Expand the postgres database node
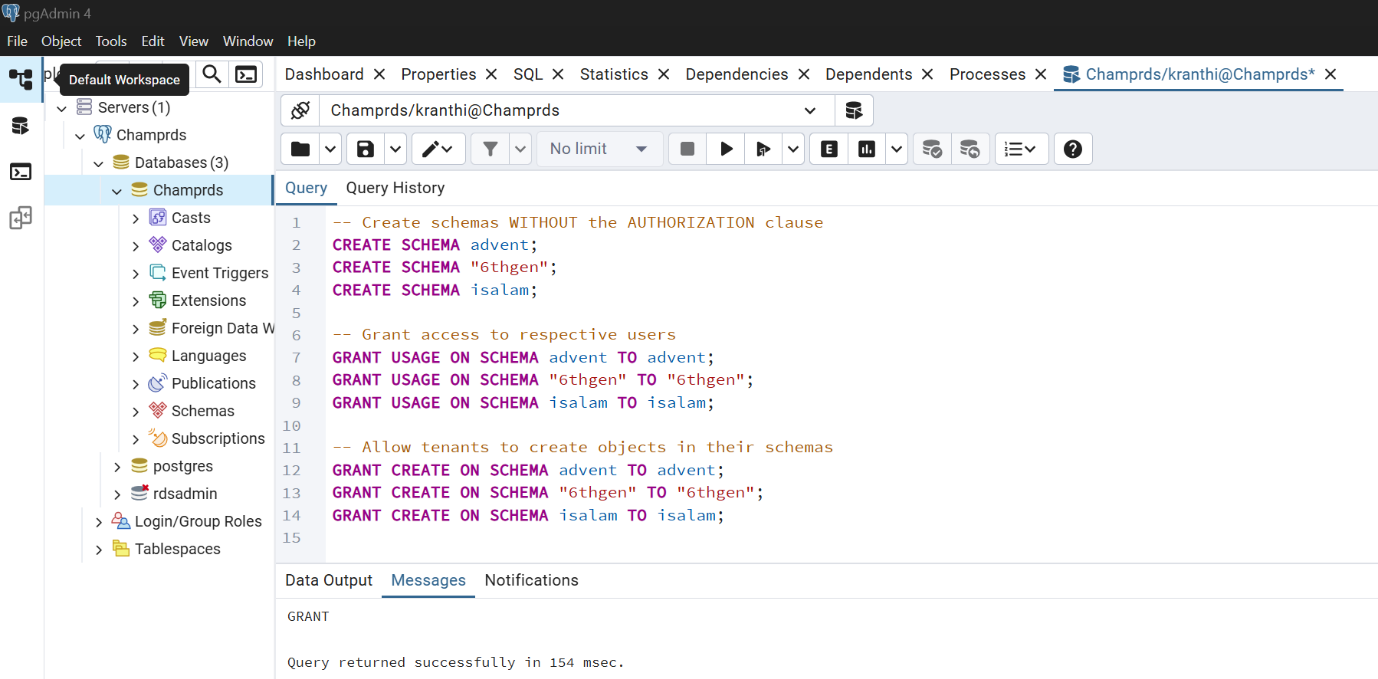Viewport: 1378px width, 679px height. [117, 466]
